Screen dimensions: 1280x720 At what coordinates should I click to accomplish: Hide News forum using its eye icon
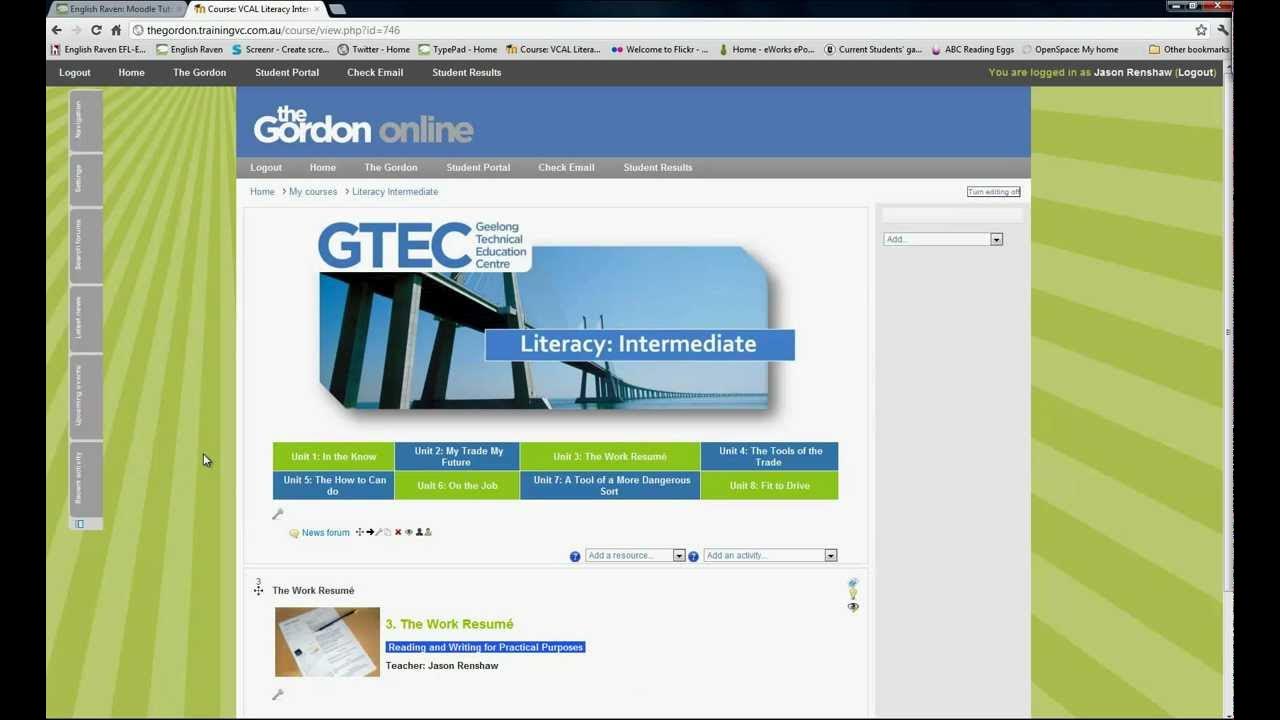click(408, 532)
